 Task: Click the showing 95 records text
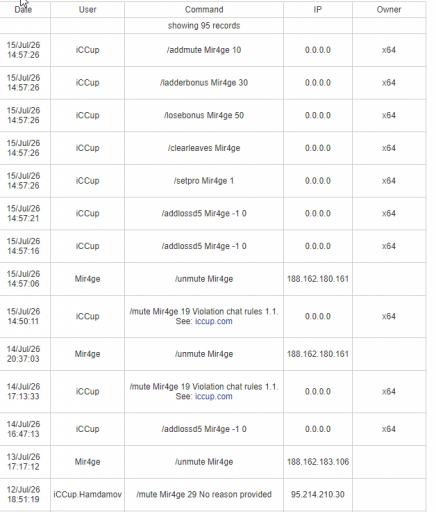204,26
